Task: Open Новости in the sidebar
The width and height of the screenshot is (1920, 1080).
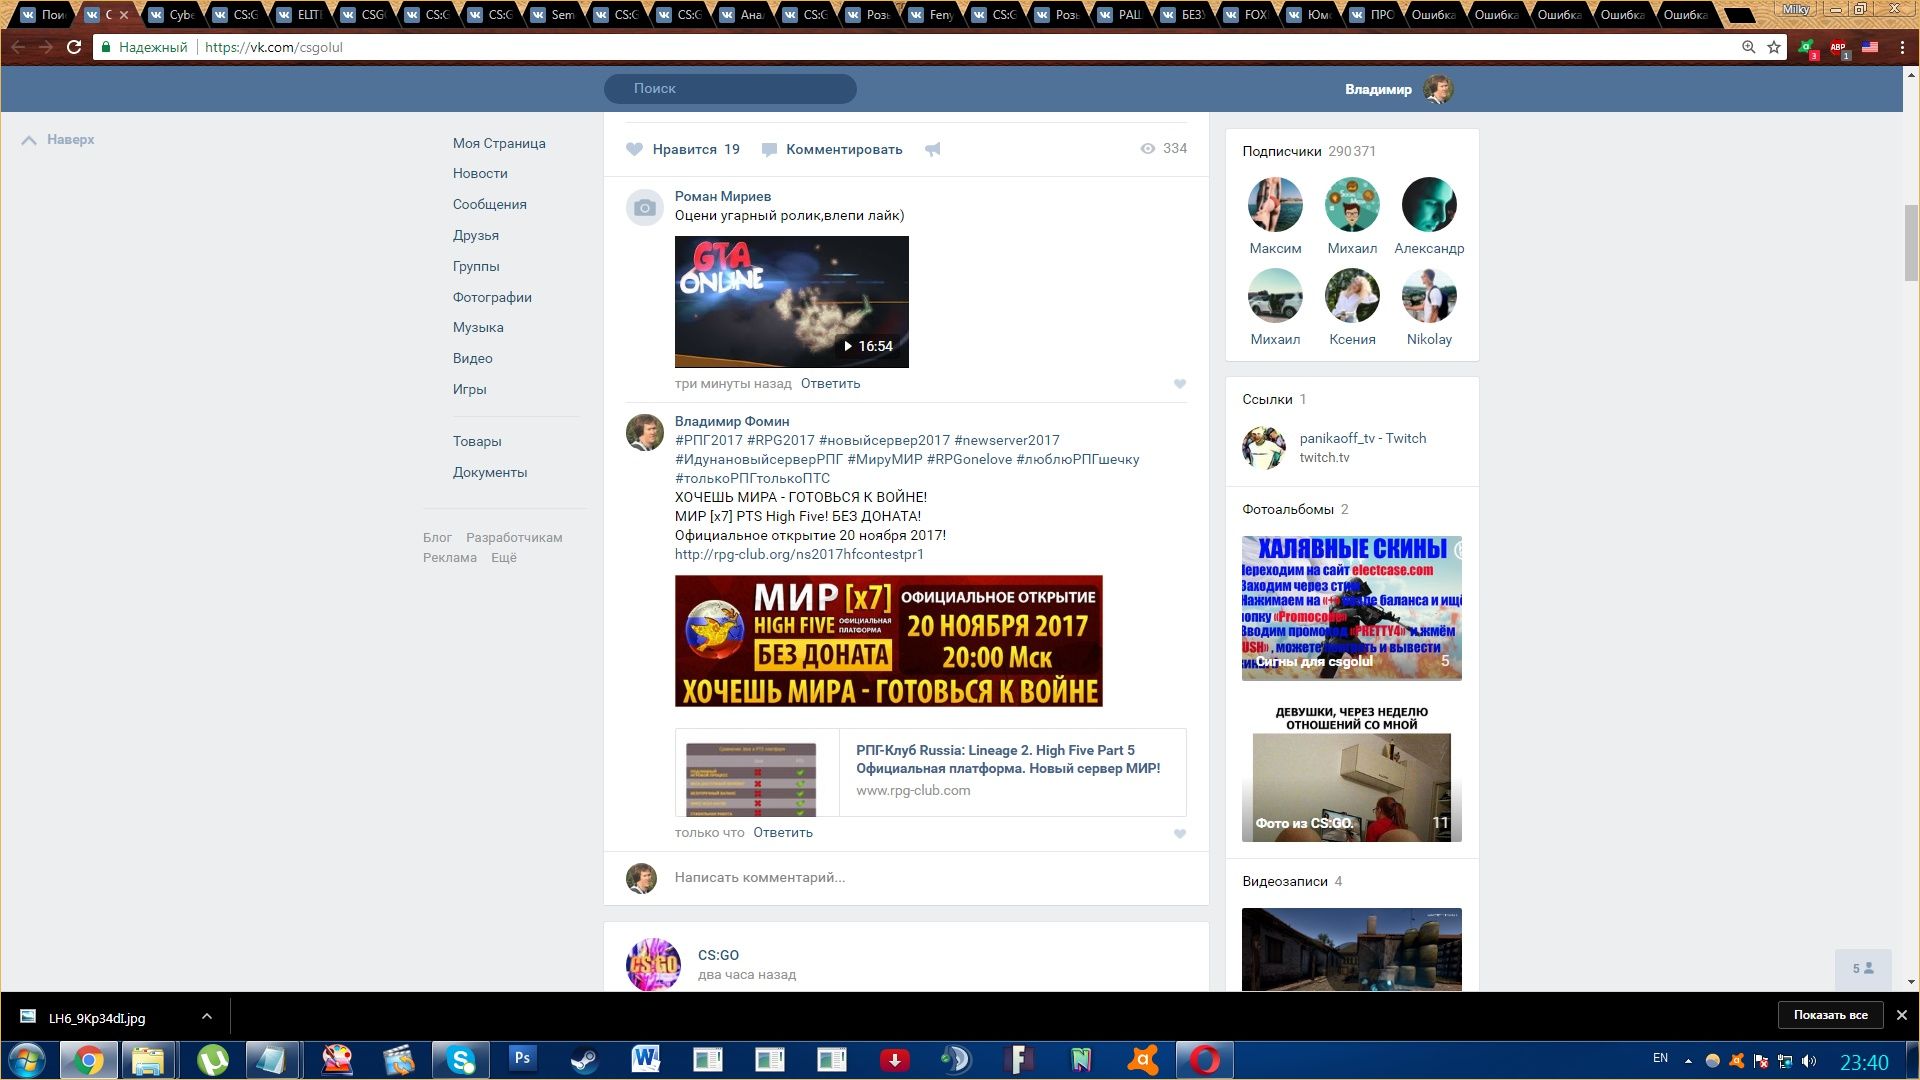Action: coord(480,173)
